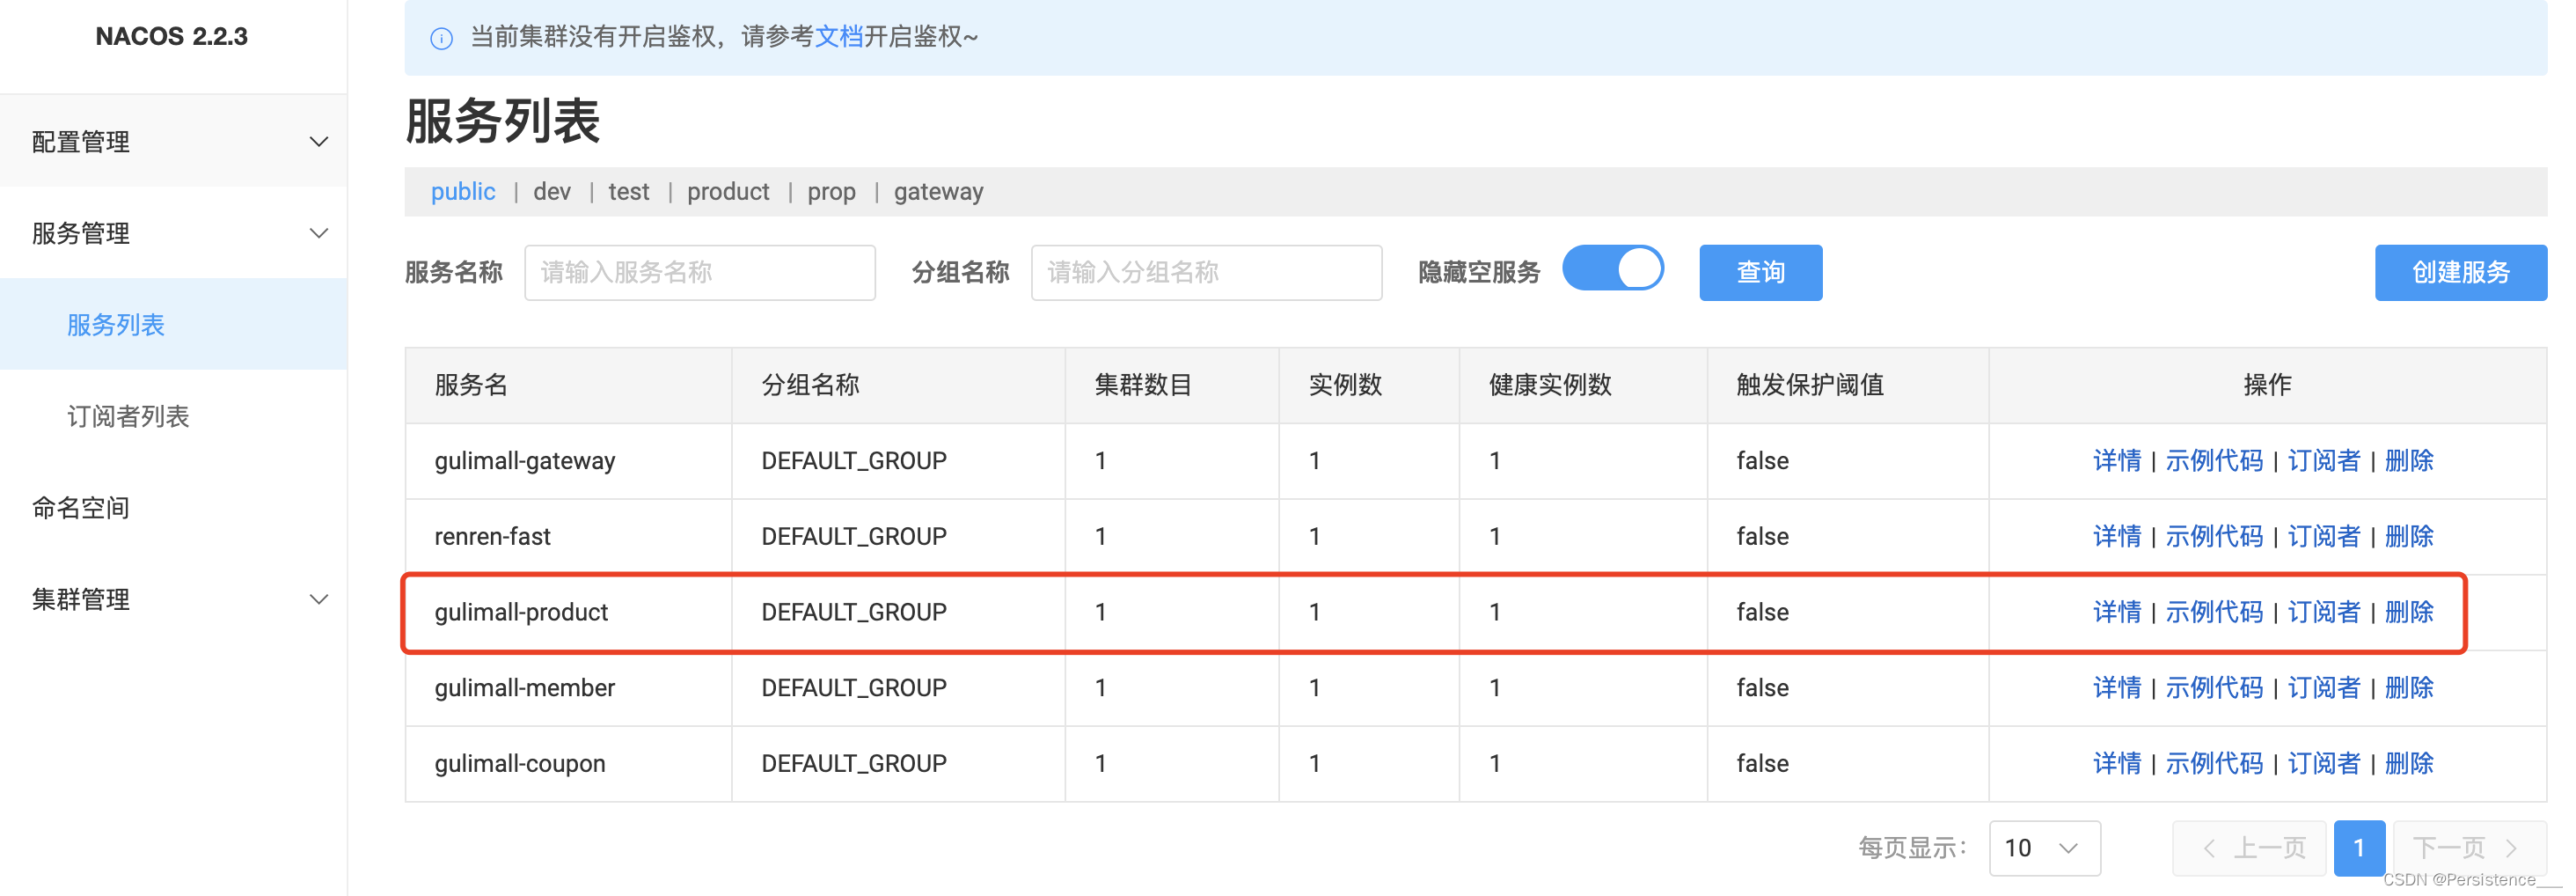Open 示例代码 for gulimall-coupon

pyautogui.click(x=2213, y=764)
